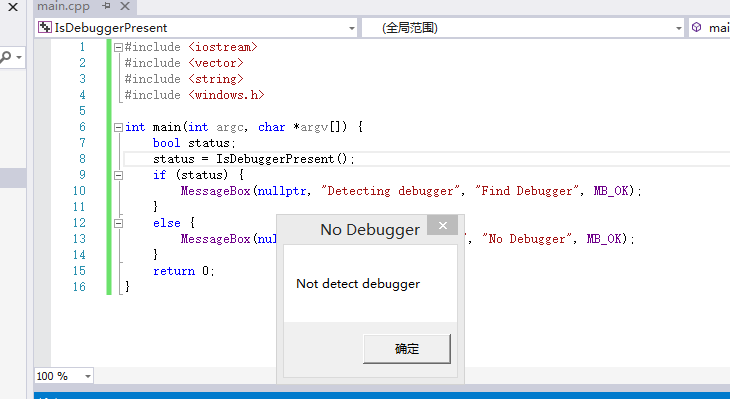Close the main.cpp editor tab

(125, 6)
